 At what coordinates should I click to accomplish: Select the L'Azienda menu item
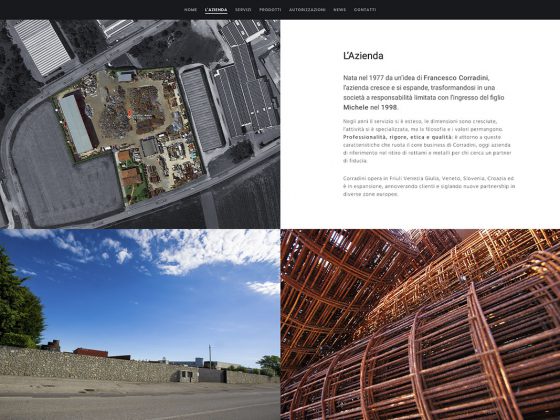[216, 10]
